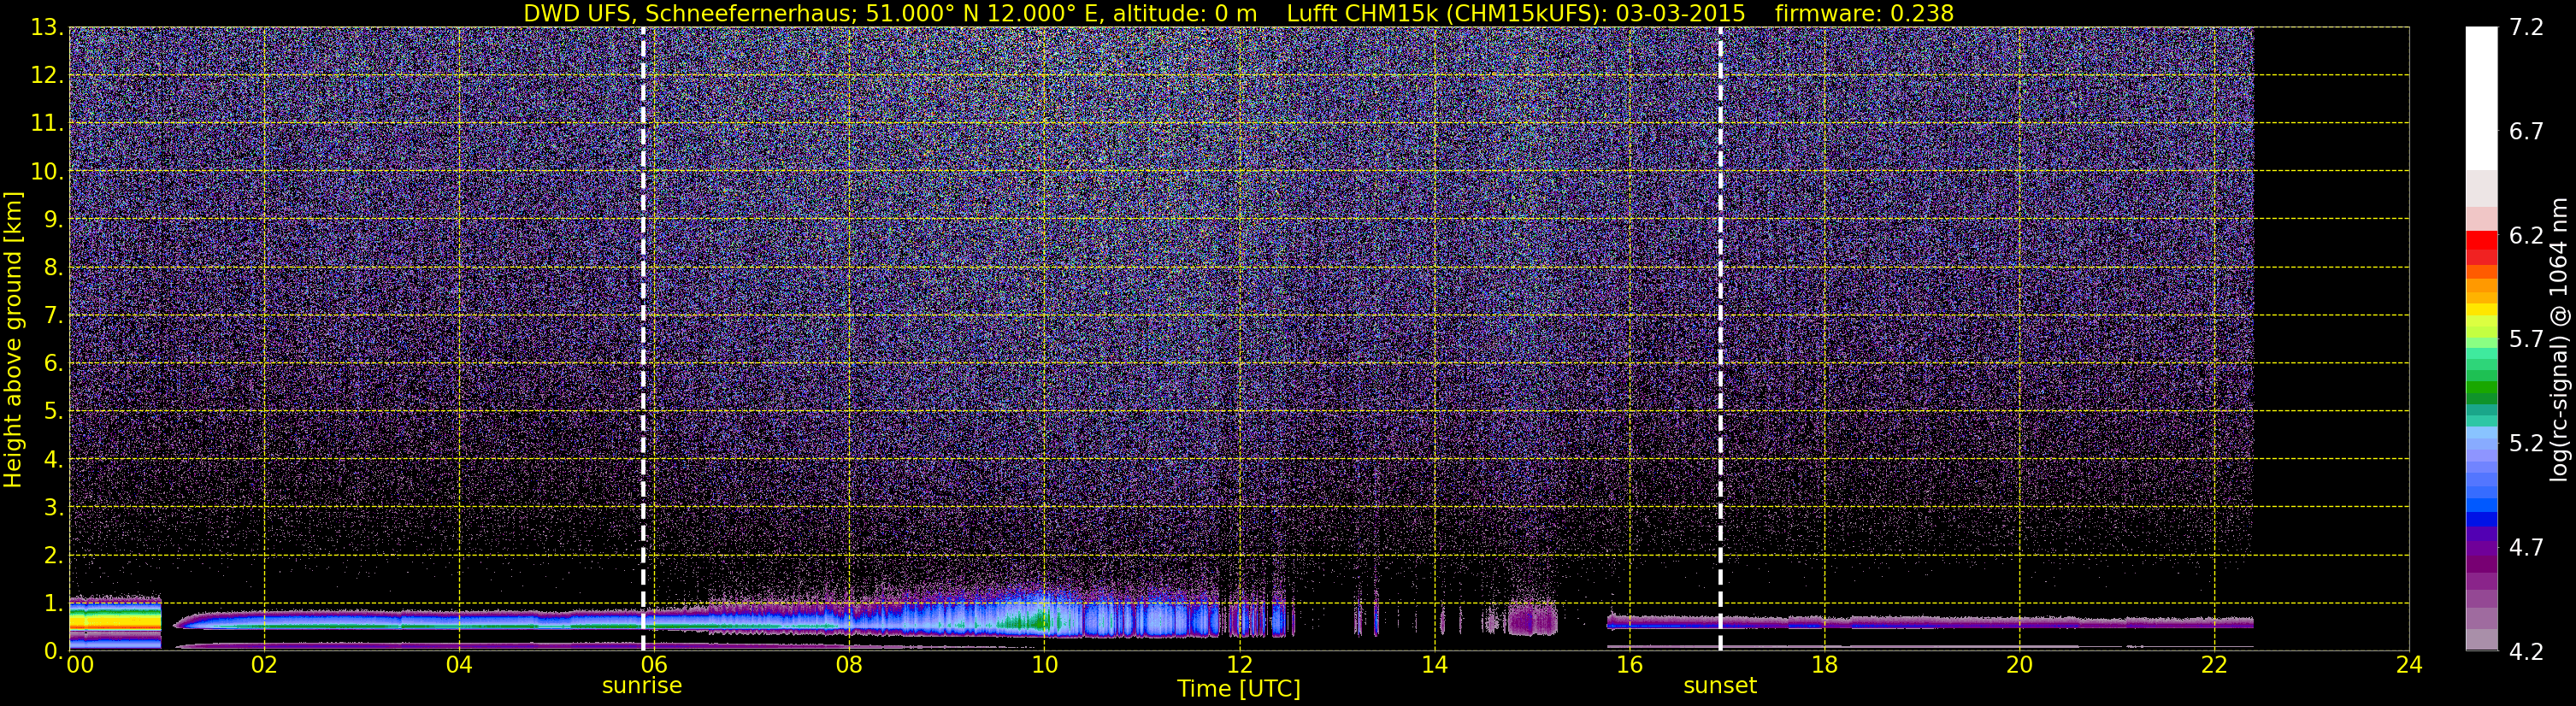
Task: Click height axis tick '0.'
Action: pyautogui.click(x=53, y=651)
